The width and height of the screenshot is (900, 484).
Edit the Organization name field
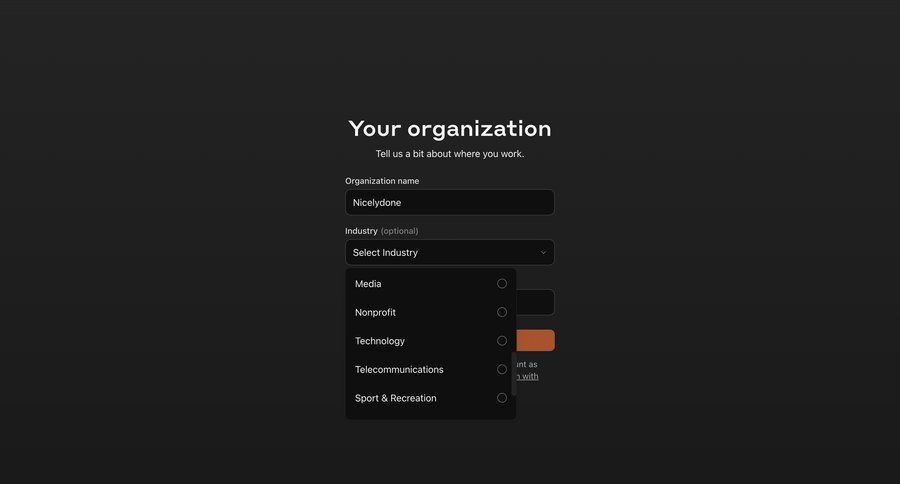tap(449, 203)
